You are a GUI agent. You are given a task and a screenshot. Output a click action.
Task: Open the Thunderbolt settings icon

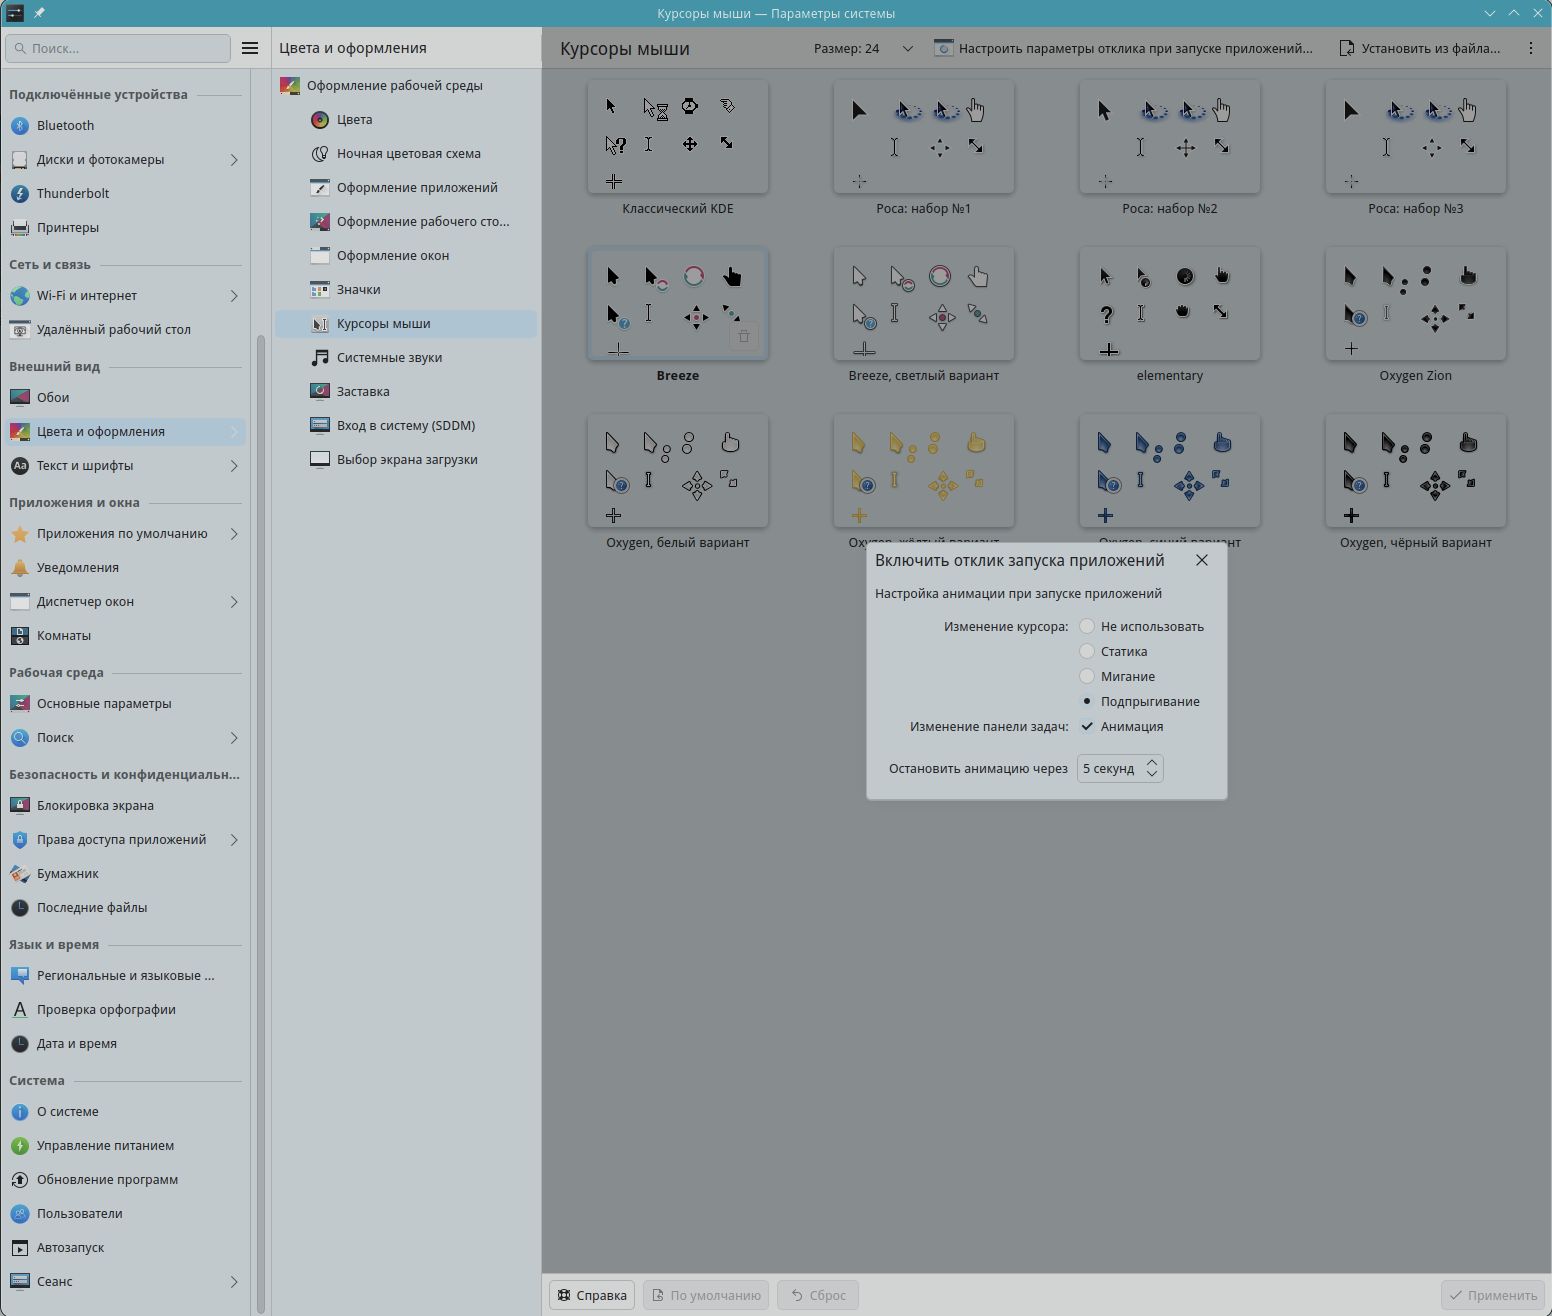click(19, 193)
